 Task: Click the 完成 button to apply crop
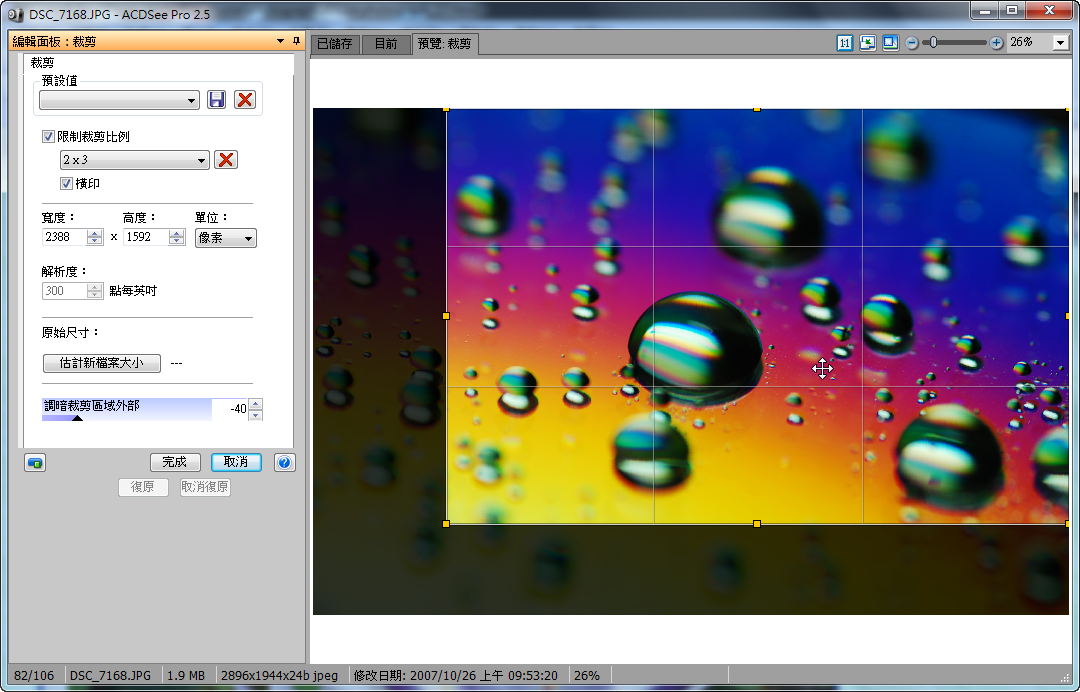pos(175,462)
